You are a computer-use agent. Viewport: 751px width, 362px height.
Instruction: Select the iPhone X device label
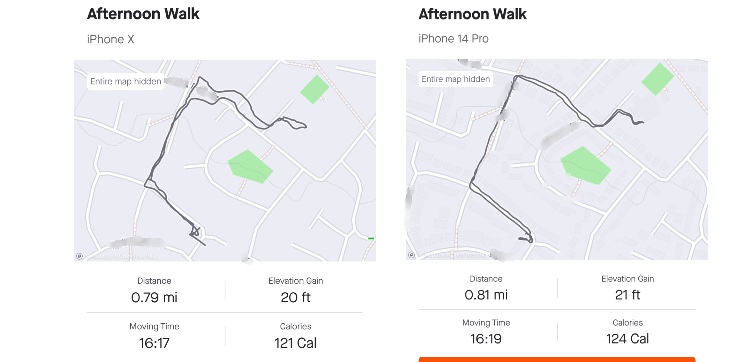(x=111, y=39)
